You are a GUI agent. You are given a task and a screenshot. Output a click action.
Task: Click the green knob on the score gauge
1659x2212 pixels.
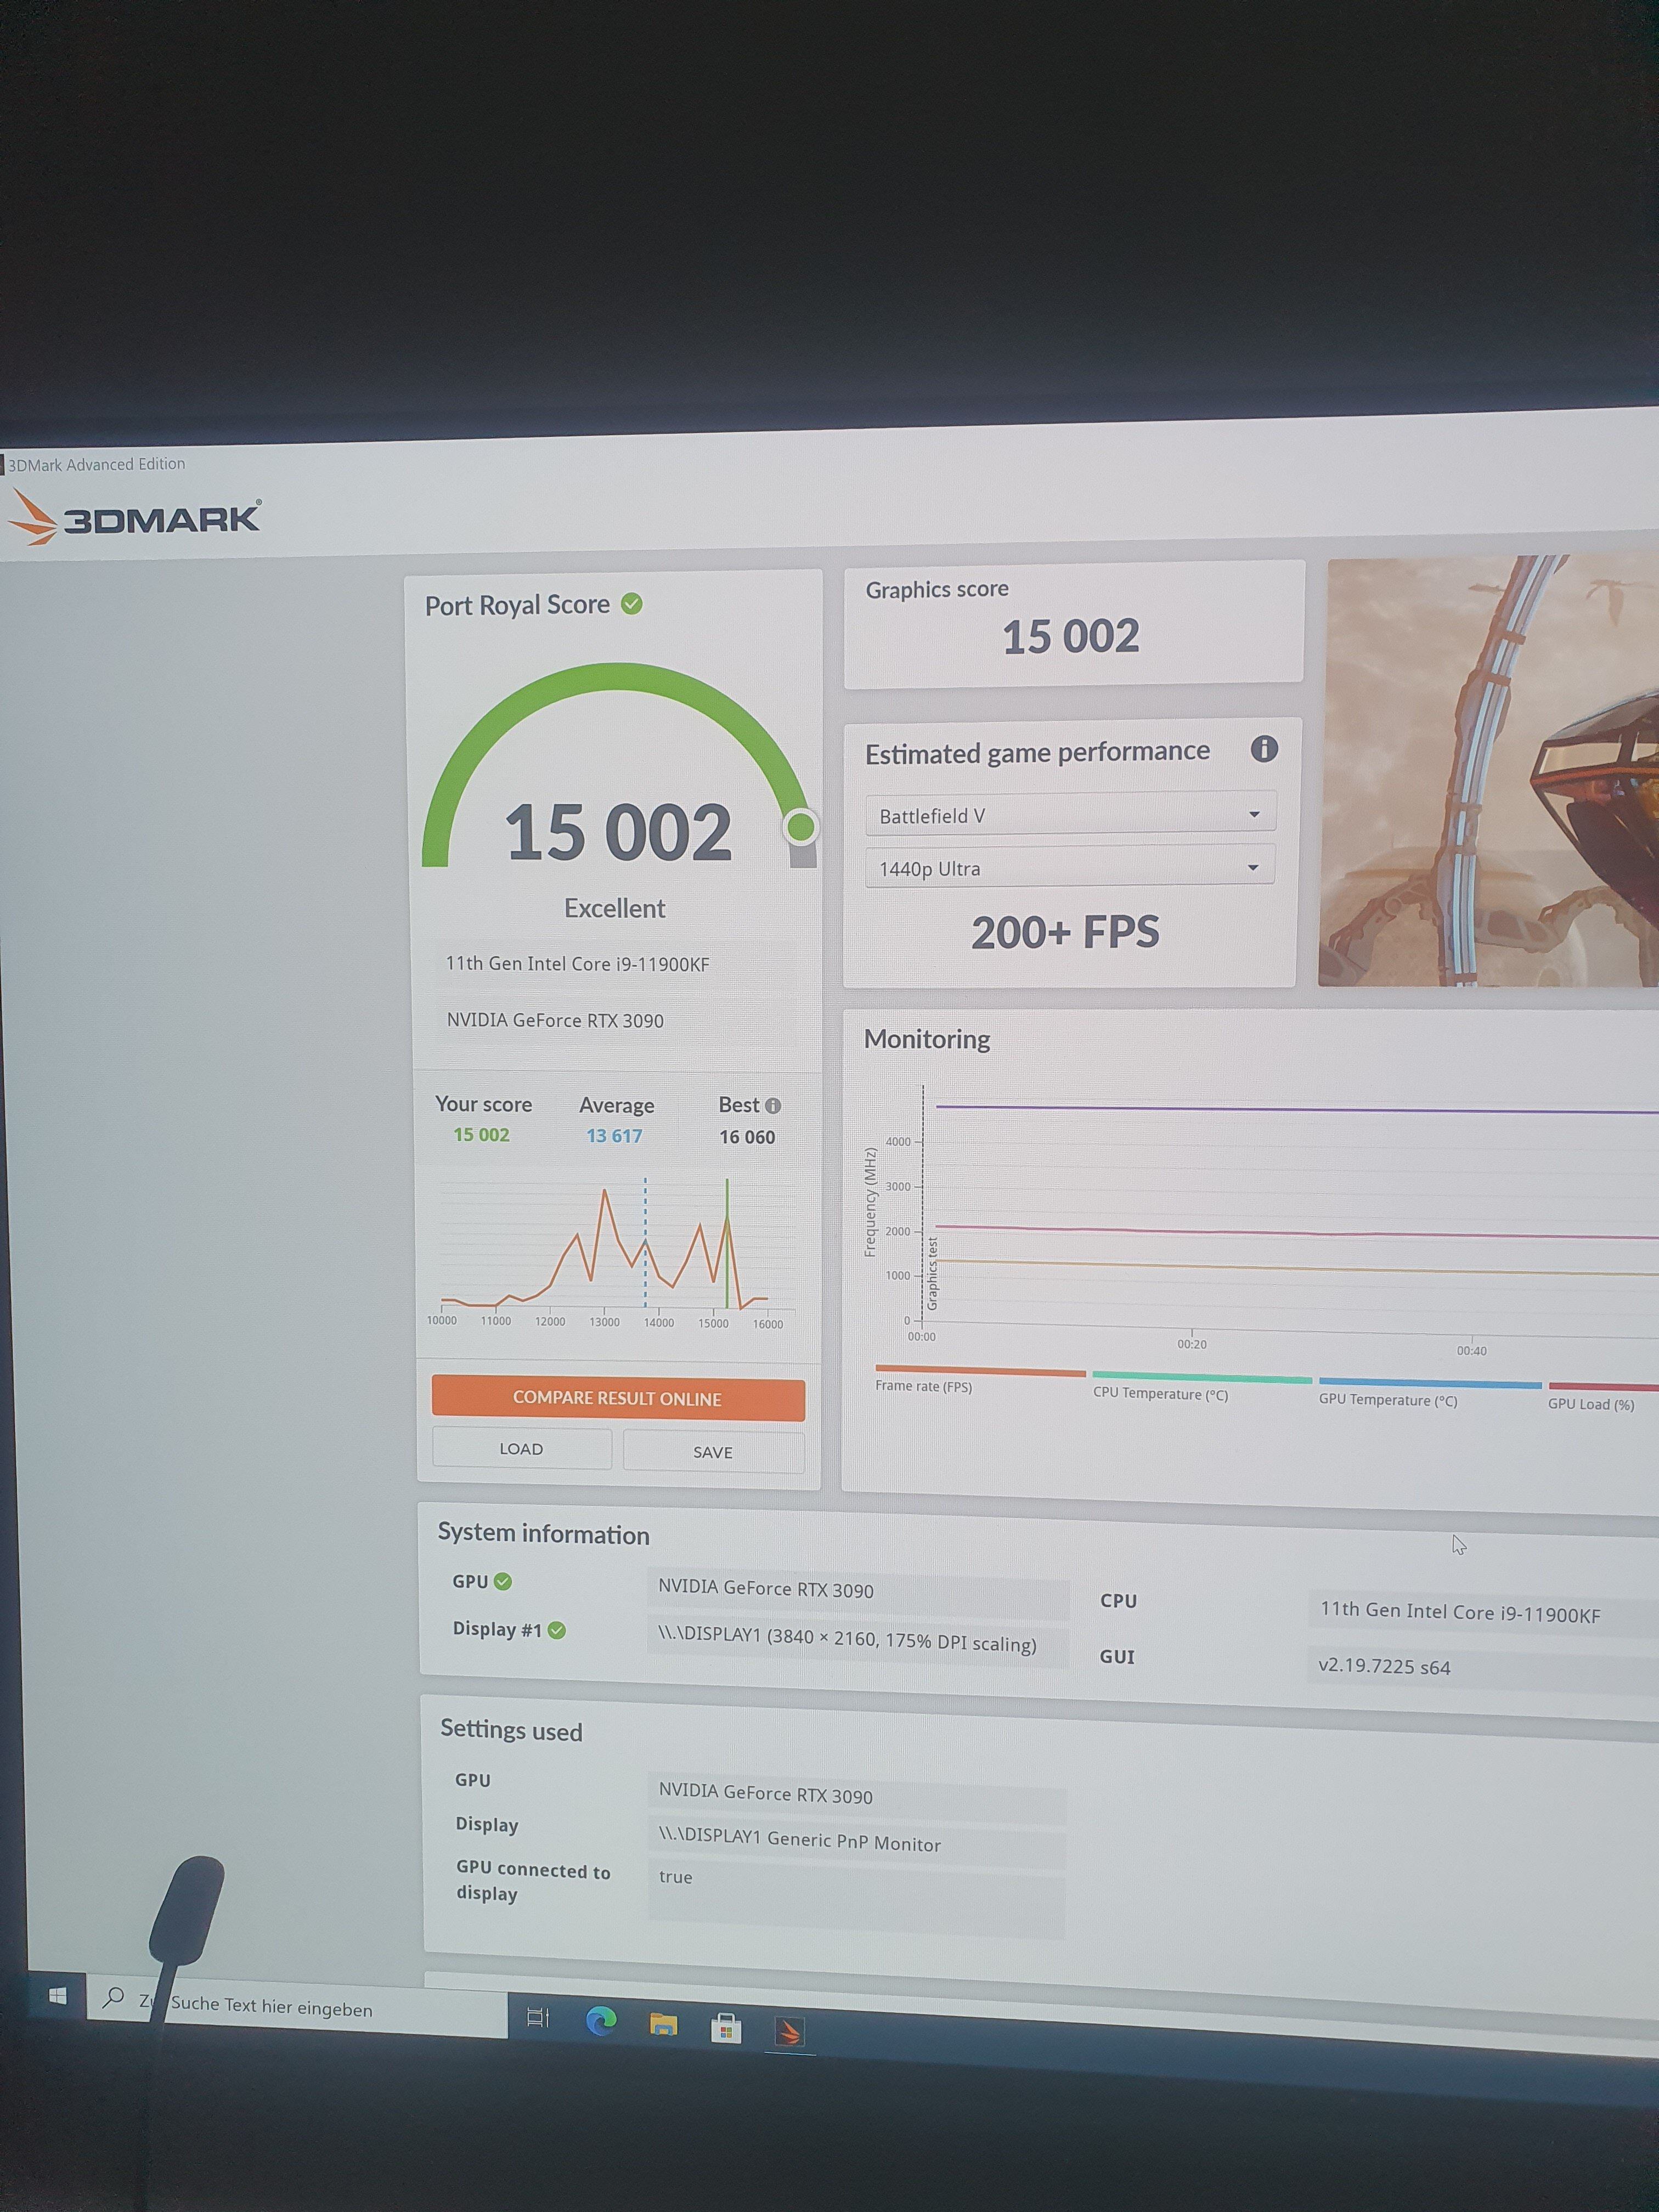coord(800,827)
